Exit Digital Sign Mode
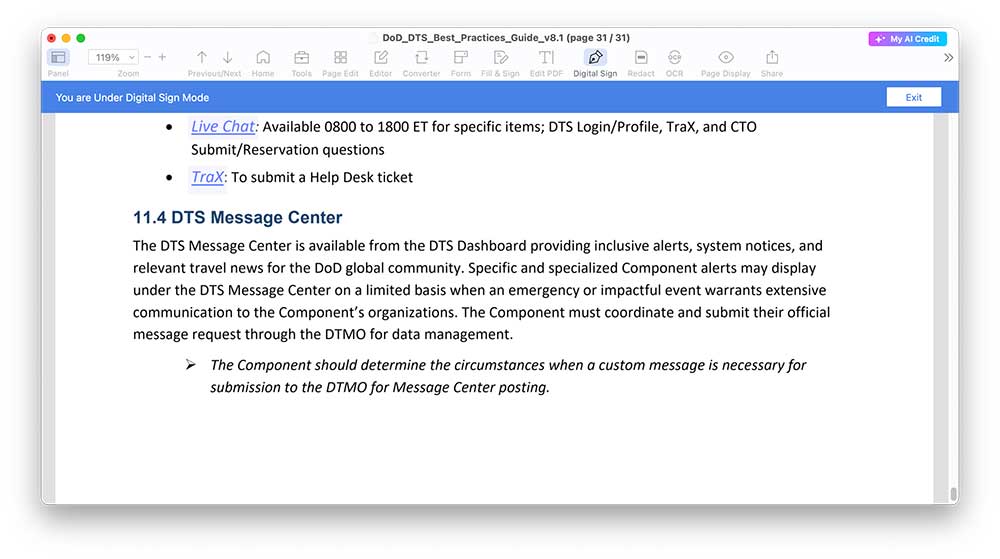The width and height of the screenshot is (1000, 559). pos(913,98)
